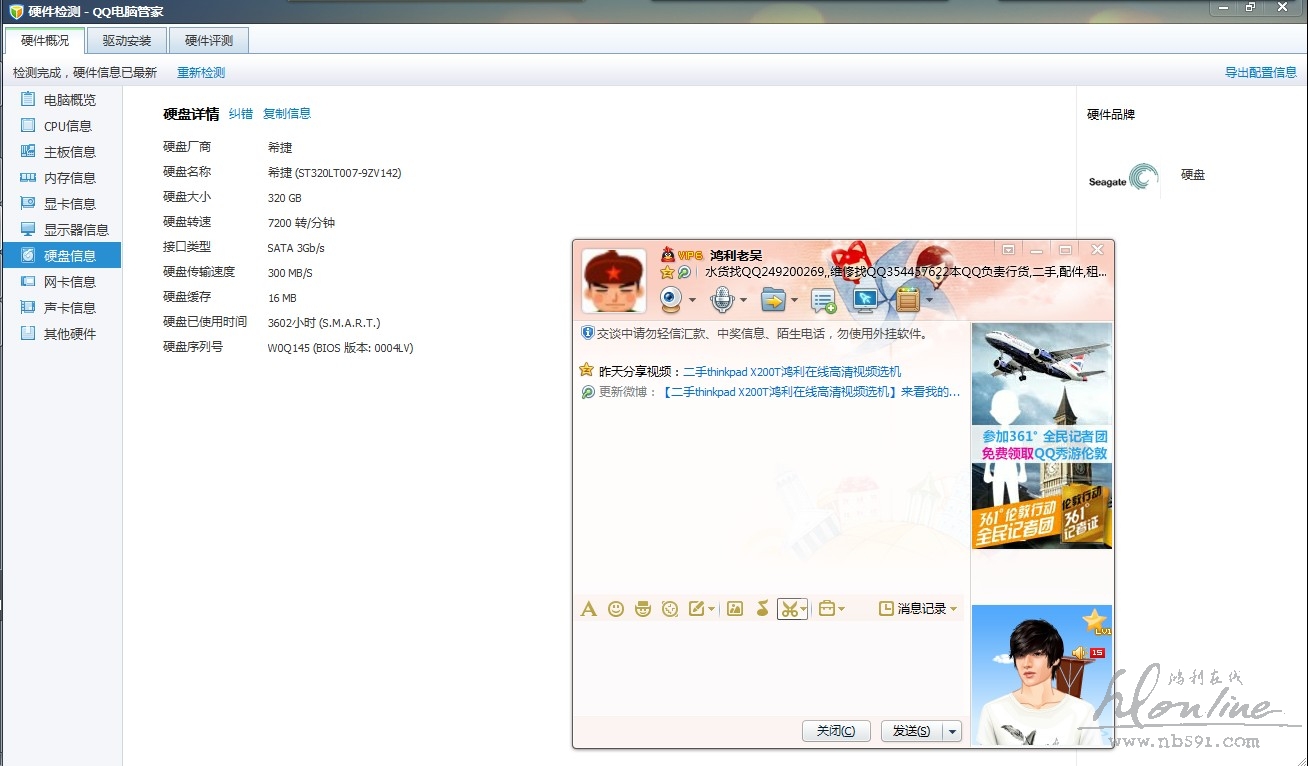Viewport: 1308px width, 766px height.
Task: Click the send picture icon
Action: point(735,608)
